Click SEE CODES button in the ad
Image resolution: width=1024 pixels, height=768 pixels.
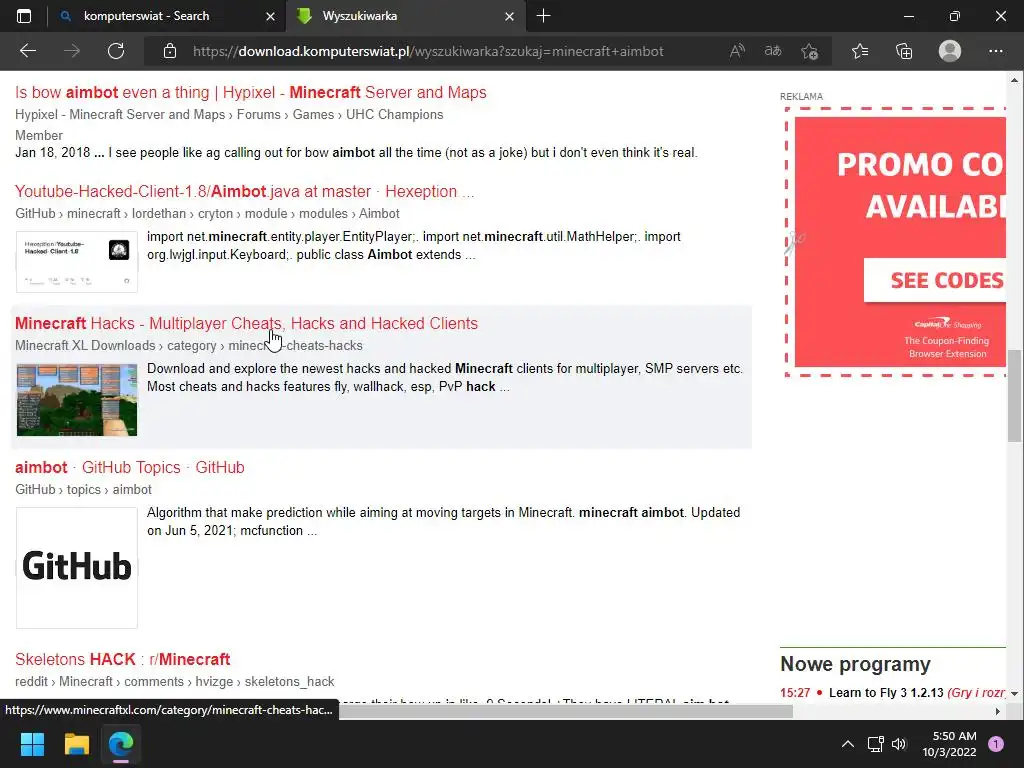tap(937, 280)
